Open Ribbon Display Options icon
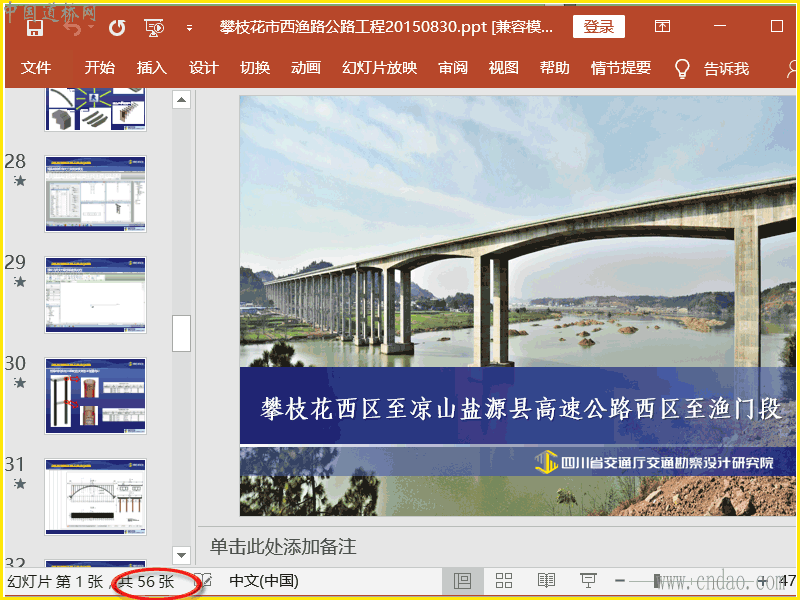This screenshot has height=600, width=800. (662, 26)
